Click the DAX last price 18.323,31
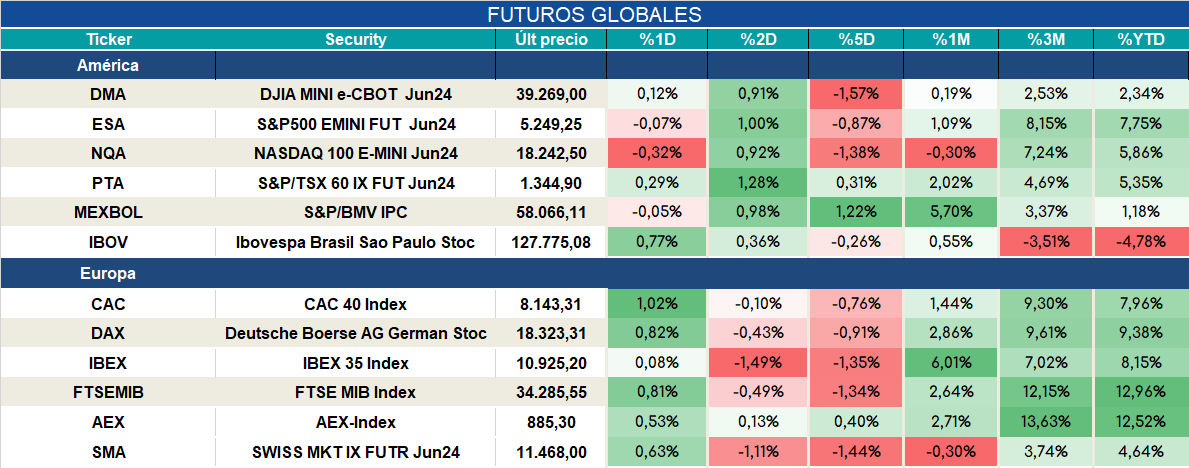 pyautogui.click(x=551, y=334)
